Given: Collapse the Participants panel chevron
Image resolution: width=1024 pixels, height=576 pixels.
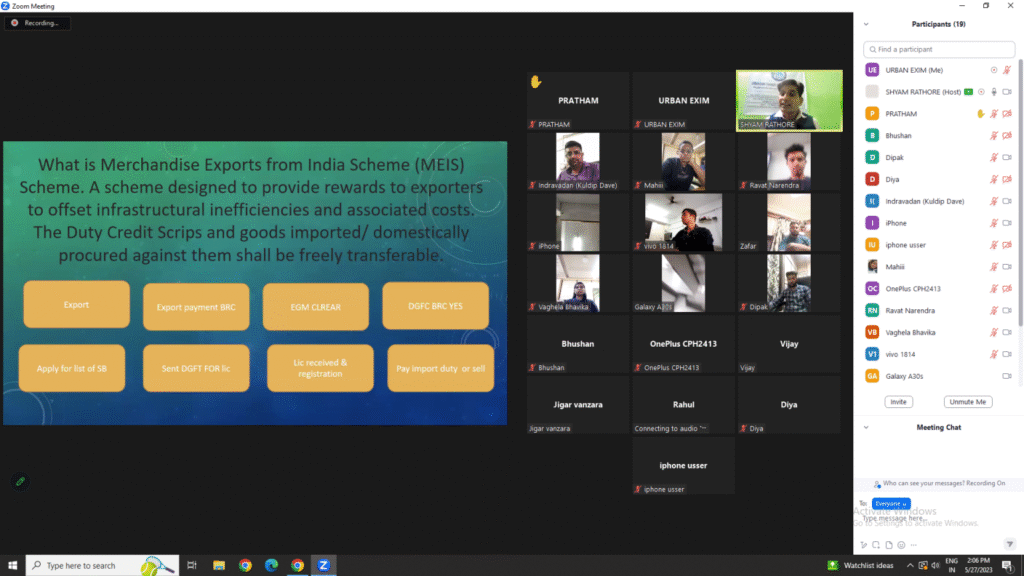Looking at the screenshot, I should 866,24.
